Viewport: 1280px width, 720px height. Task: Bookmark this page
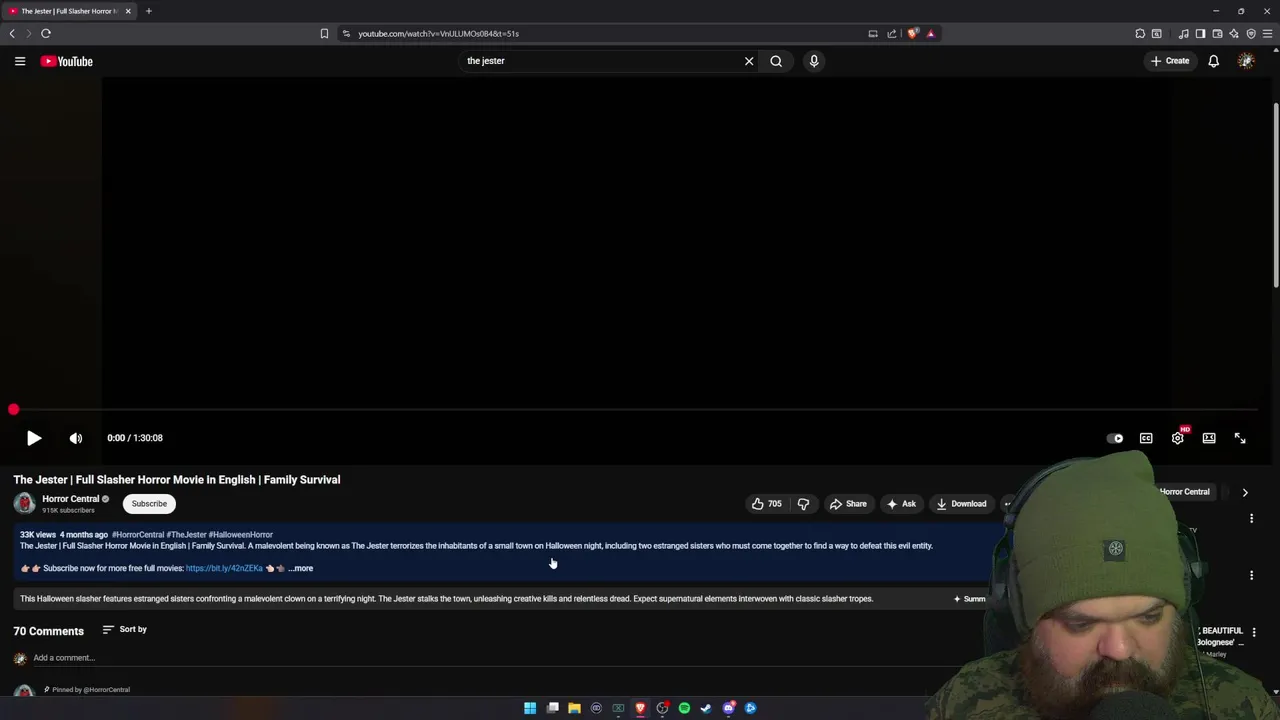tap(324, 33)
